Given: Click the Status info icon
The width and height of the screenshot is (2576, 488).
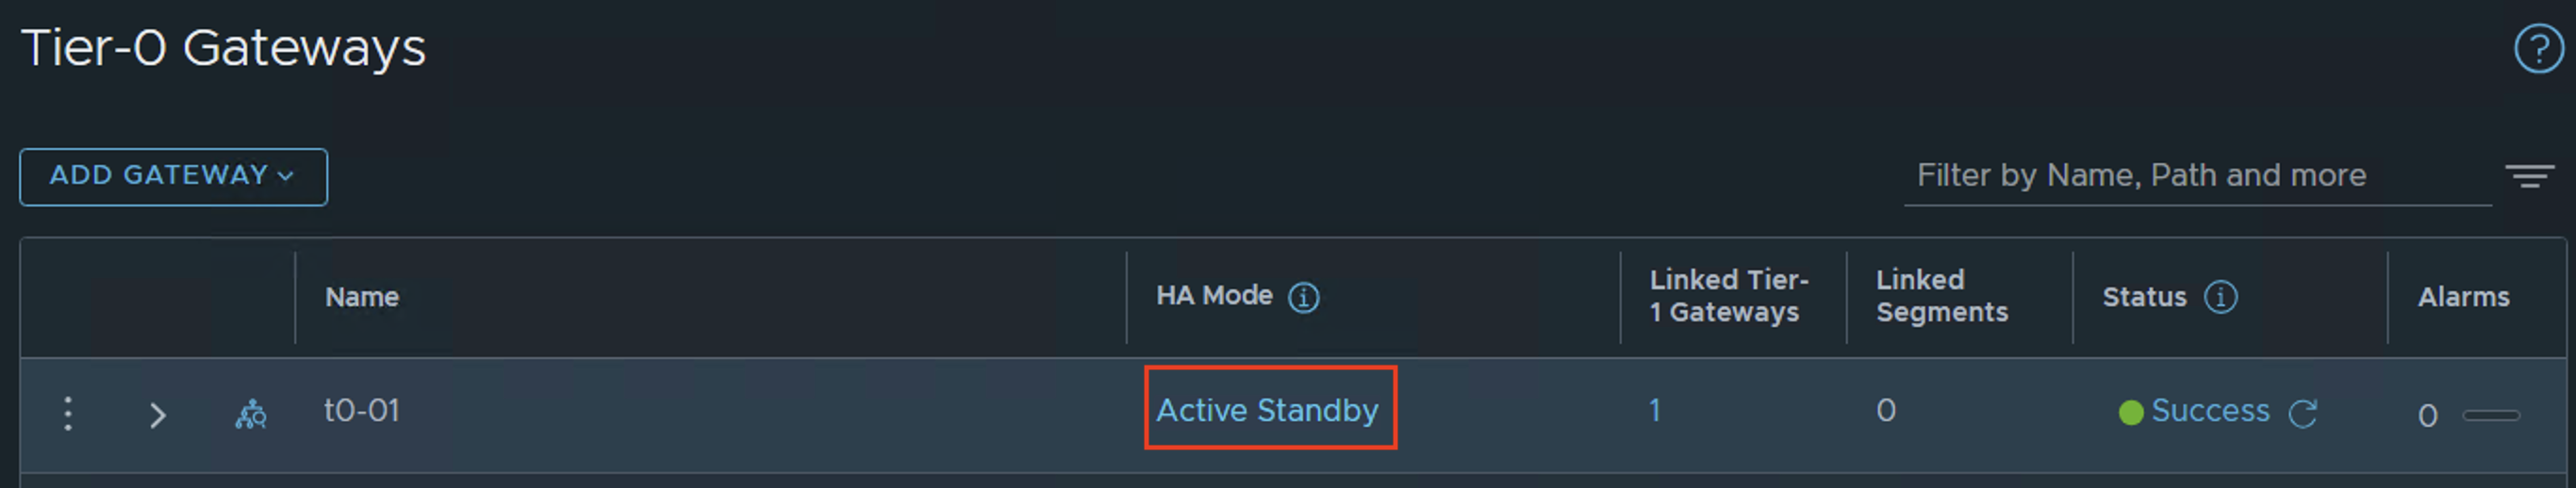Looking at the screenshot, I should tap(2220, 297).
